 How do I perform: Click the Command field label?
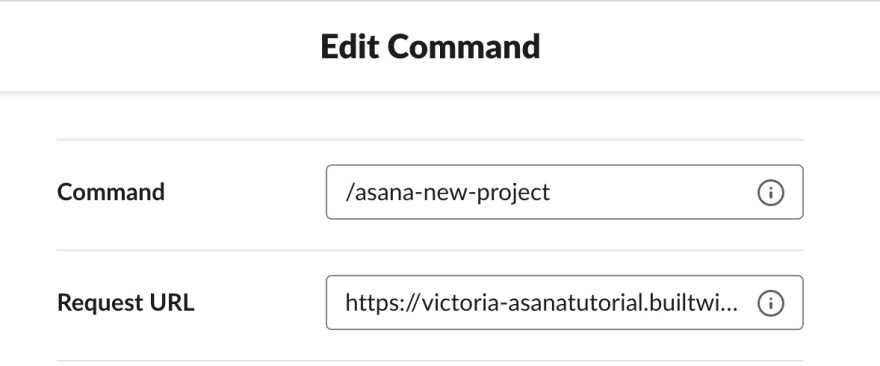(111, 192)
